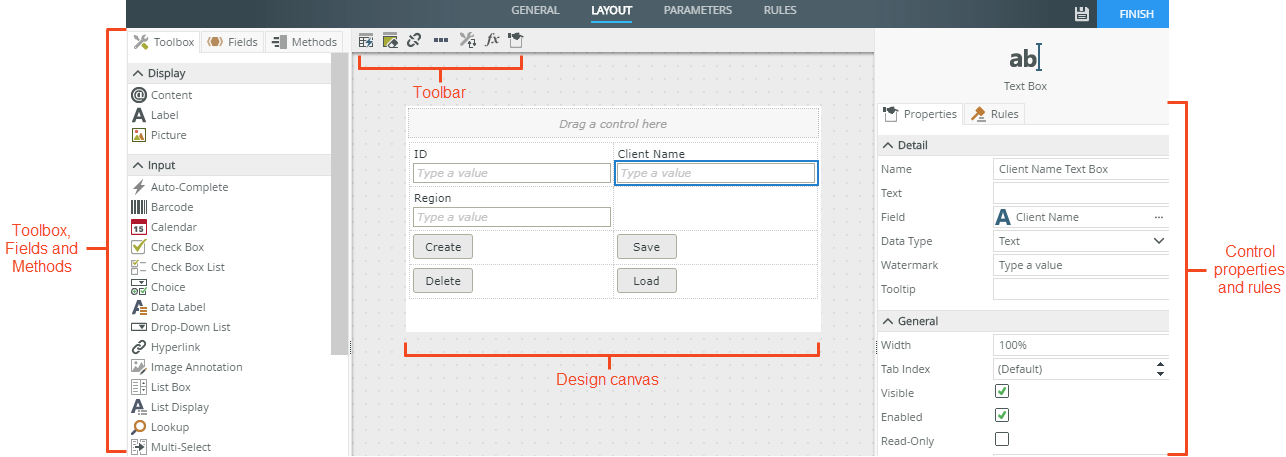Toggle the Visible checkbox

[x=1001, y=392]
